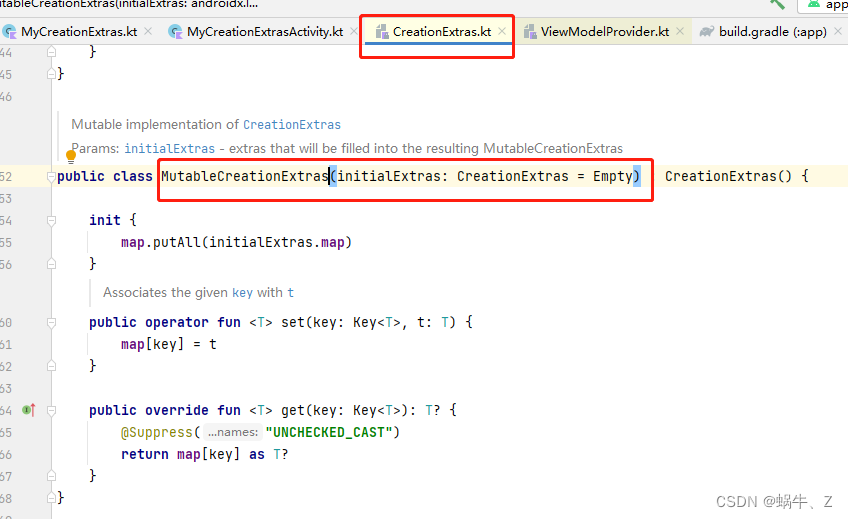
Task: Click the Kotlin class icon on MyCreationExtras.kt tab
Action: [9, 32]
